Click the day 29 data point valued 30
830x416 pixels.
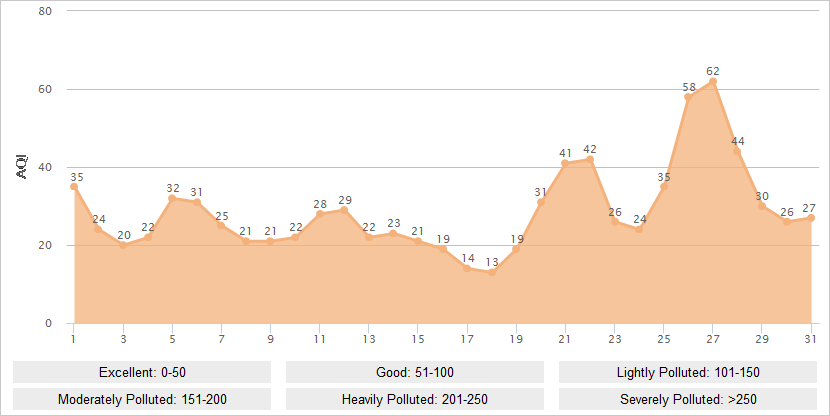[x=762, y=206]
